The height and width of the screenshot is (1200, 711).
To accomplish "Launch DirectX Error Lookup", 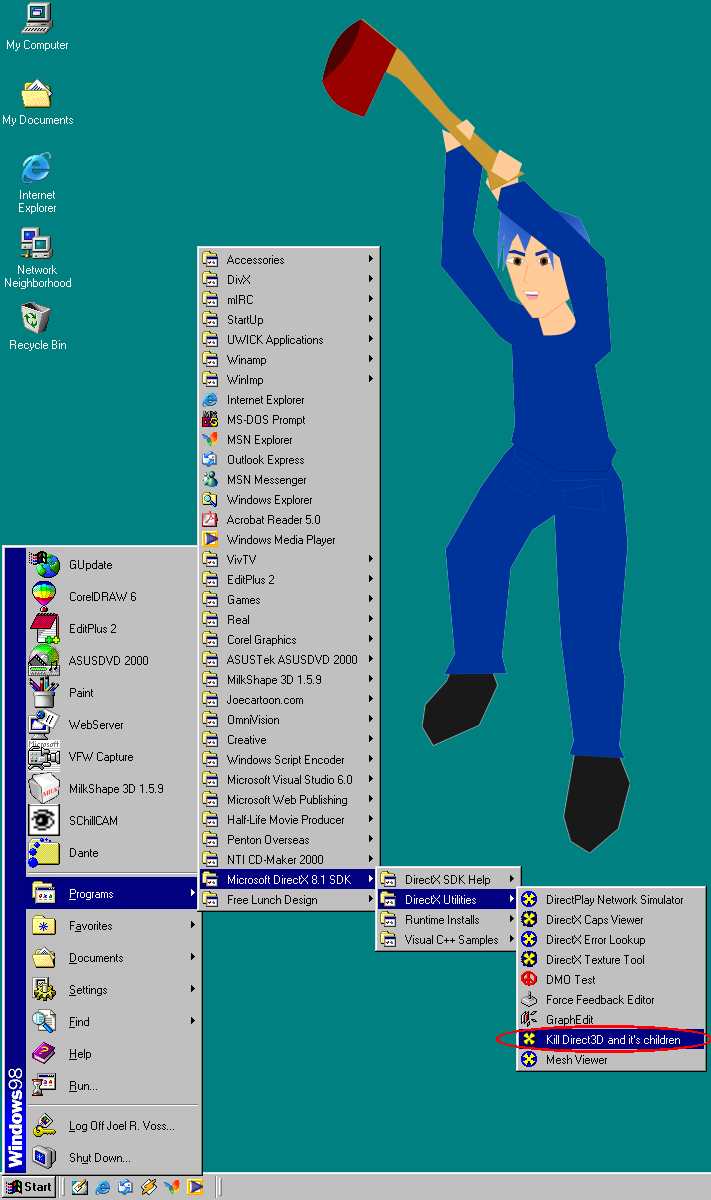I will 611,940.
